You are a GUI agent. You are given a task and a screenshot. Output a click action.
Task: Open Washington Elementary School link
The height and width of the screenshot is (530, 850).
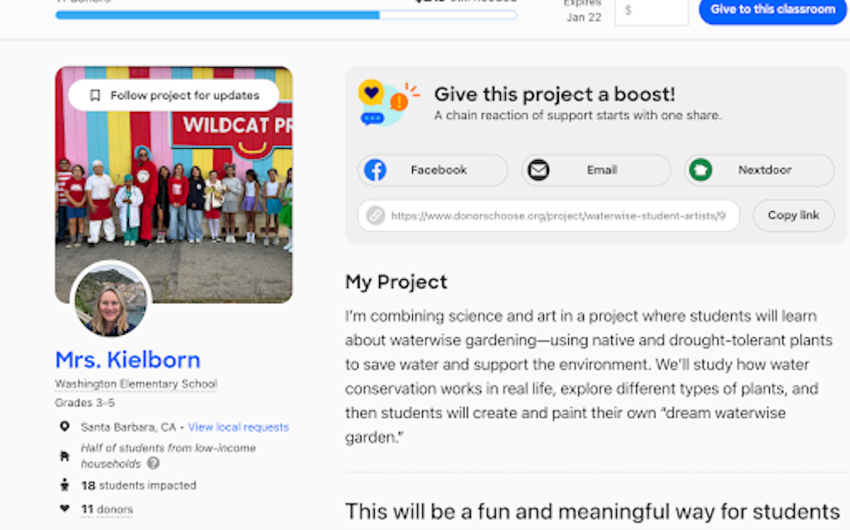pos(135,384)
